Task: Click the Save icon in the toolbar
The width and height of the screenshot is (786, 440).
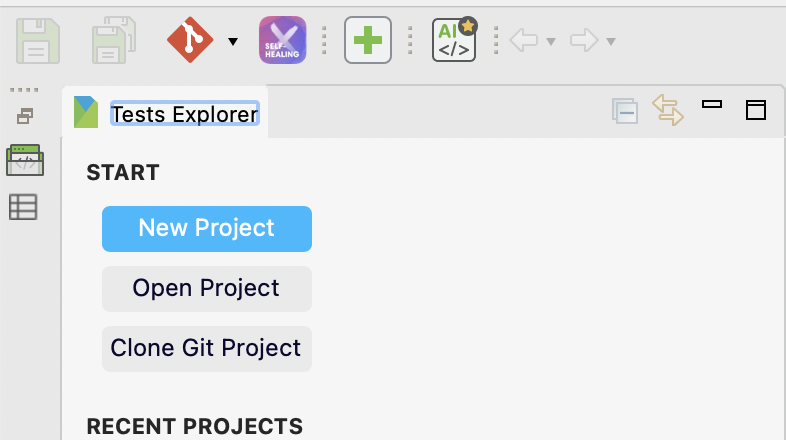Action: coord(38,41)
